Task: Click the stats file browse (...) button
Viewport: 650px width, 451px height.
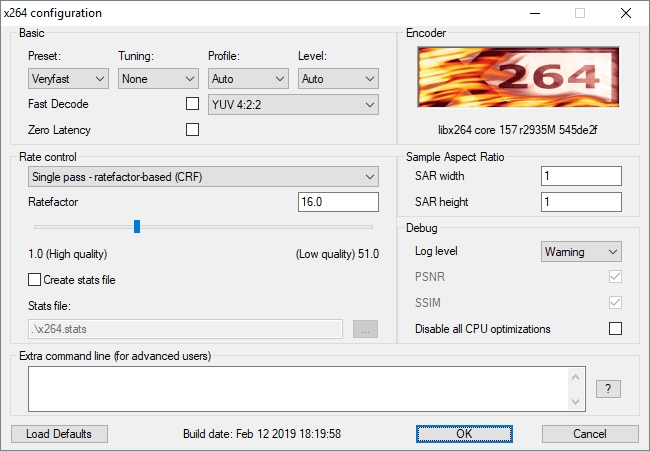Action: click(365, 329)
